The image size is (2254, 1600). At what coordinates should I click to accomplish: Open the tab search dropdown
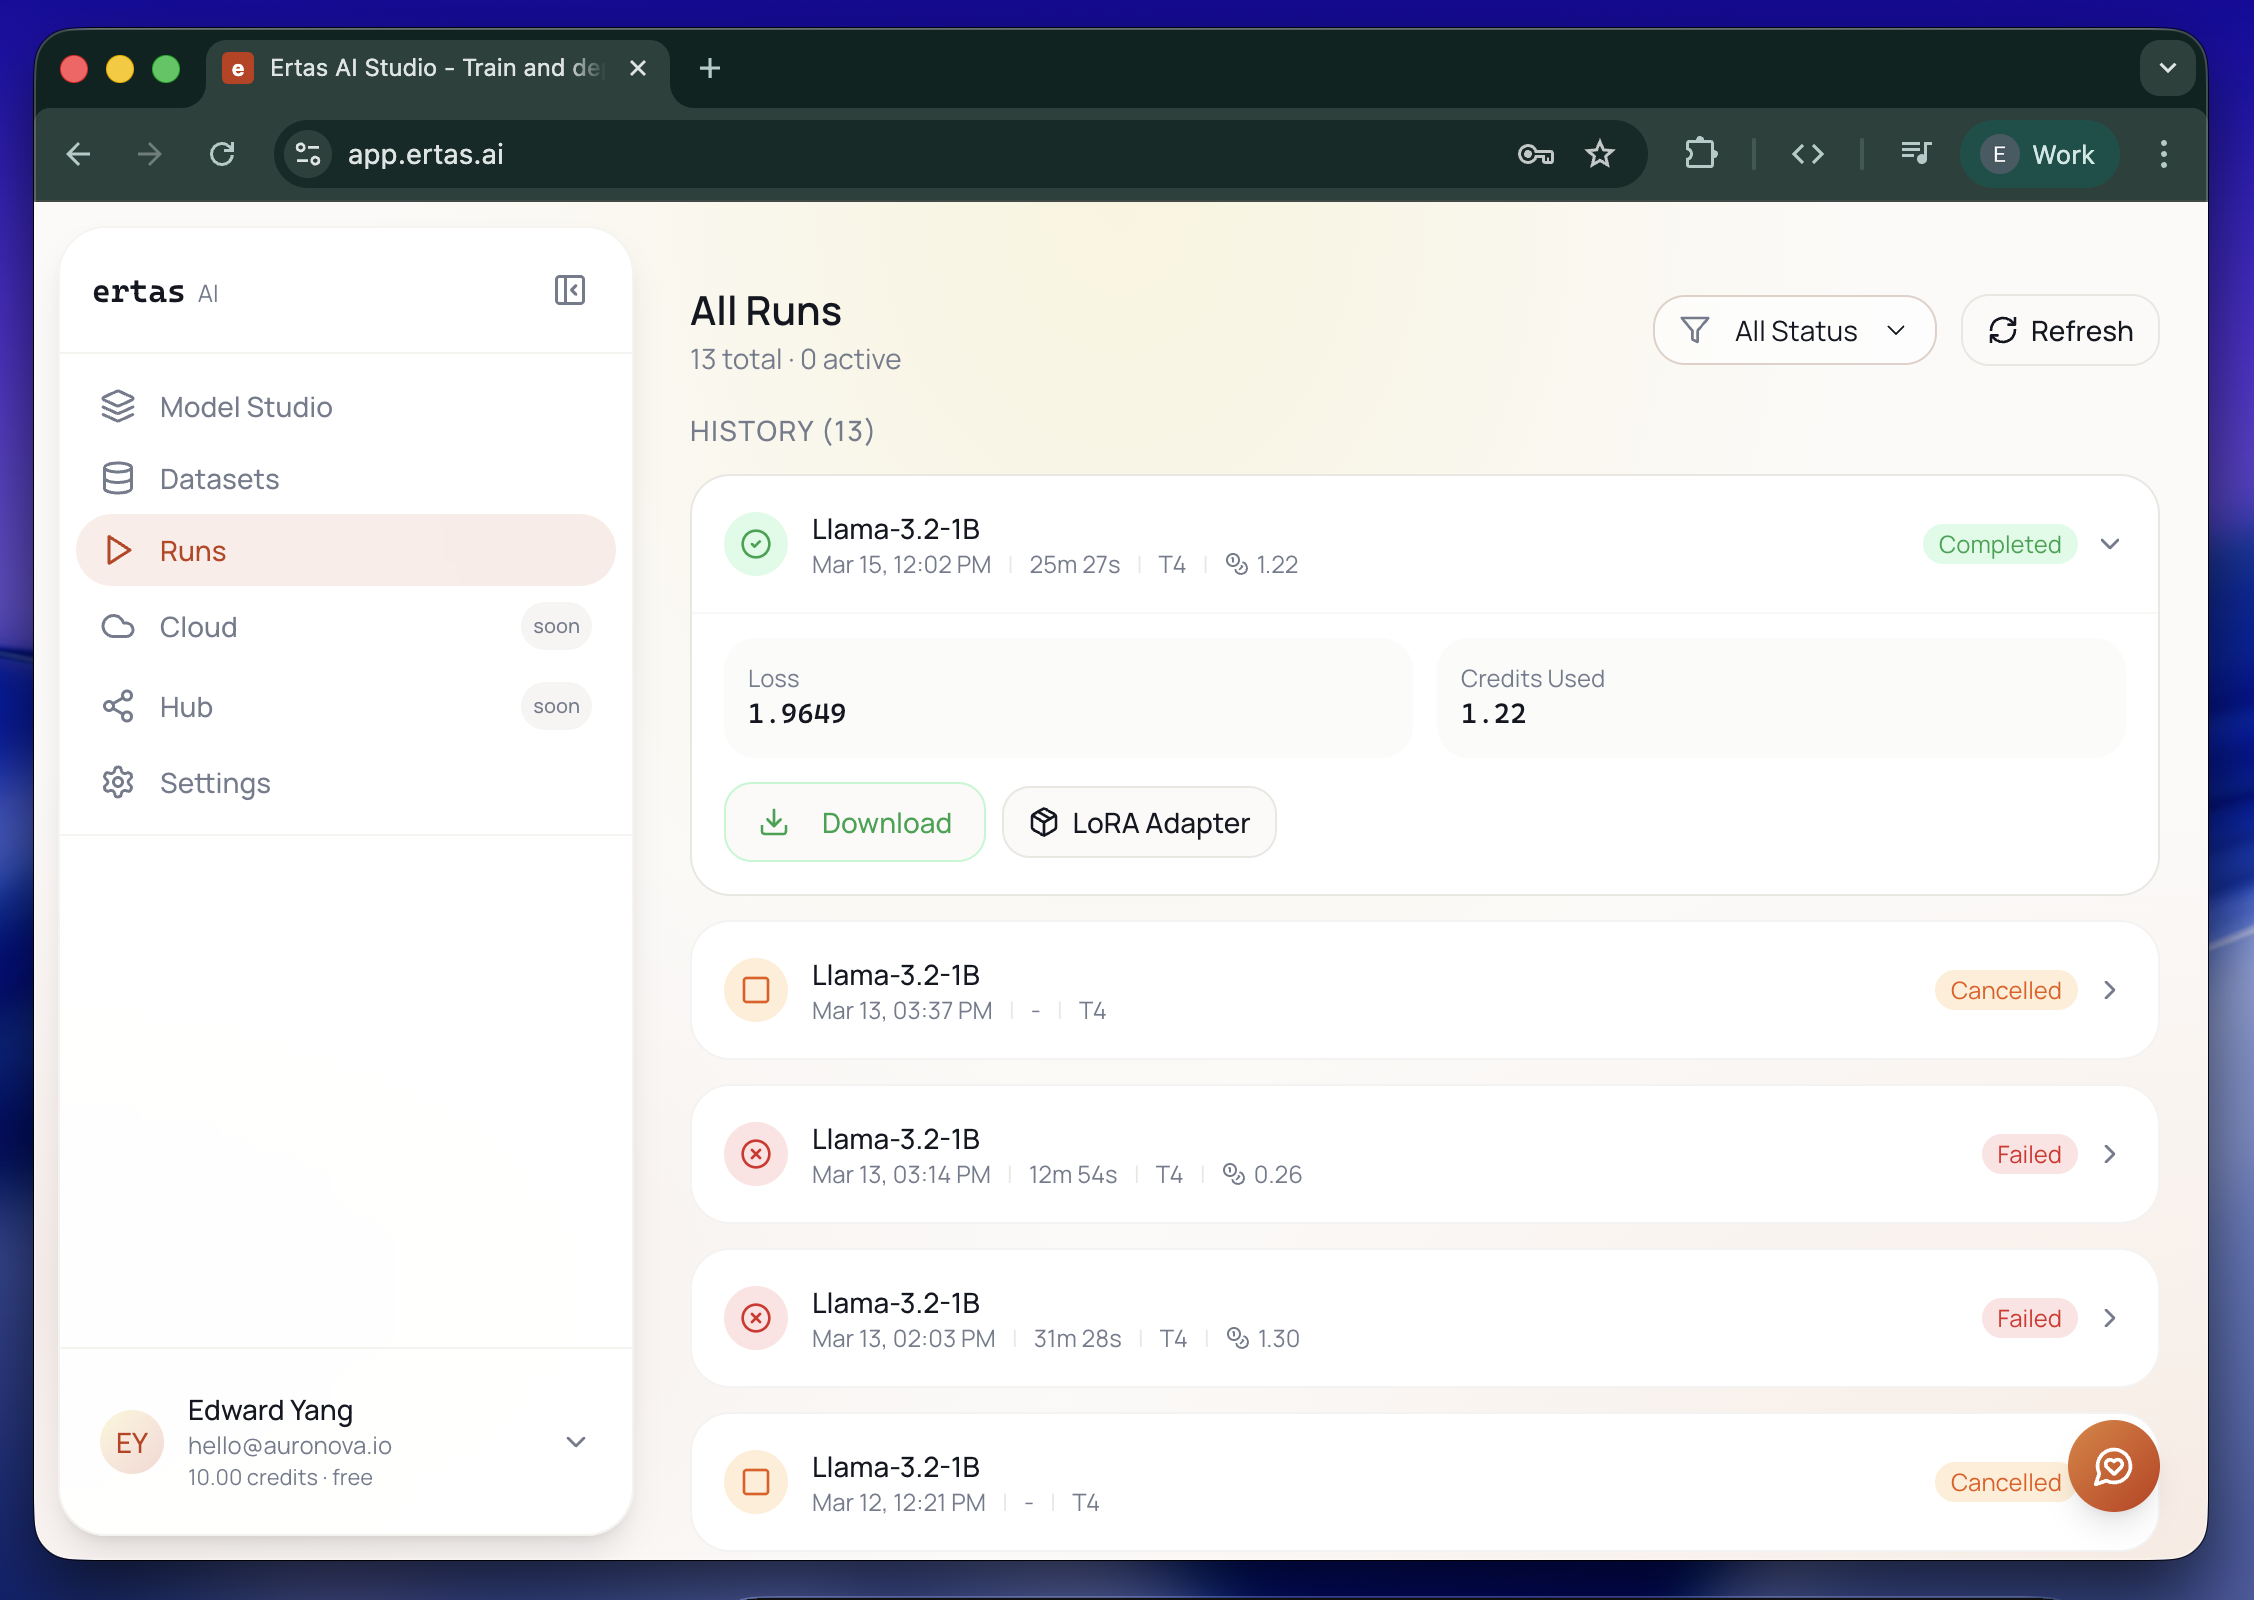(2168, 68)
